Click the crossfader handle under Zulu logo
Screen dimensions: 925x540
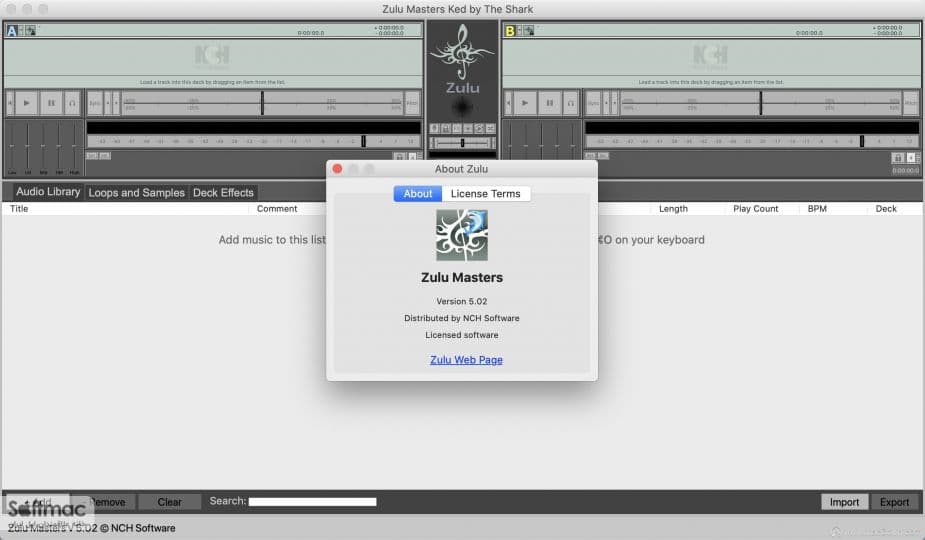462,143
